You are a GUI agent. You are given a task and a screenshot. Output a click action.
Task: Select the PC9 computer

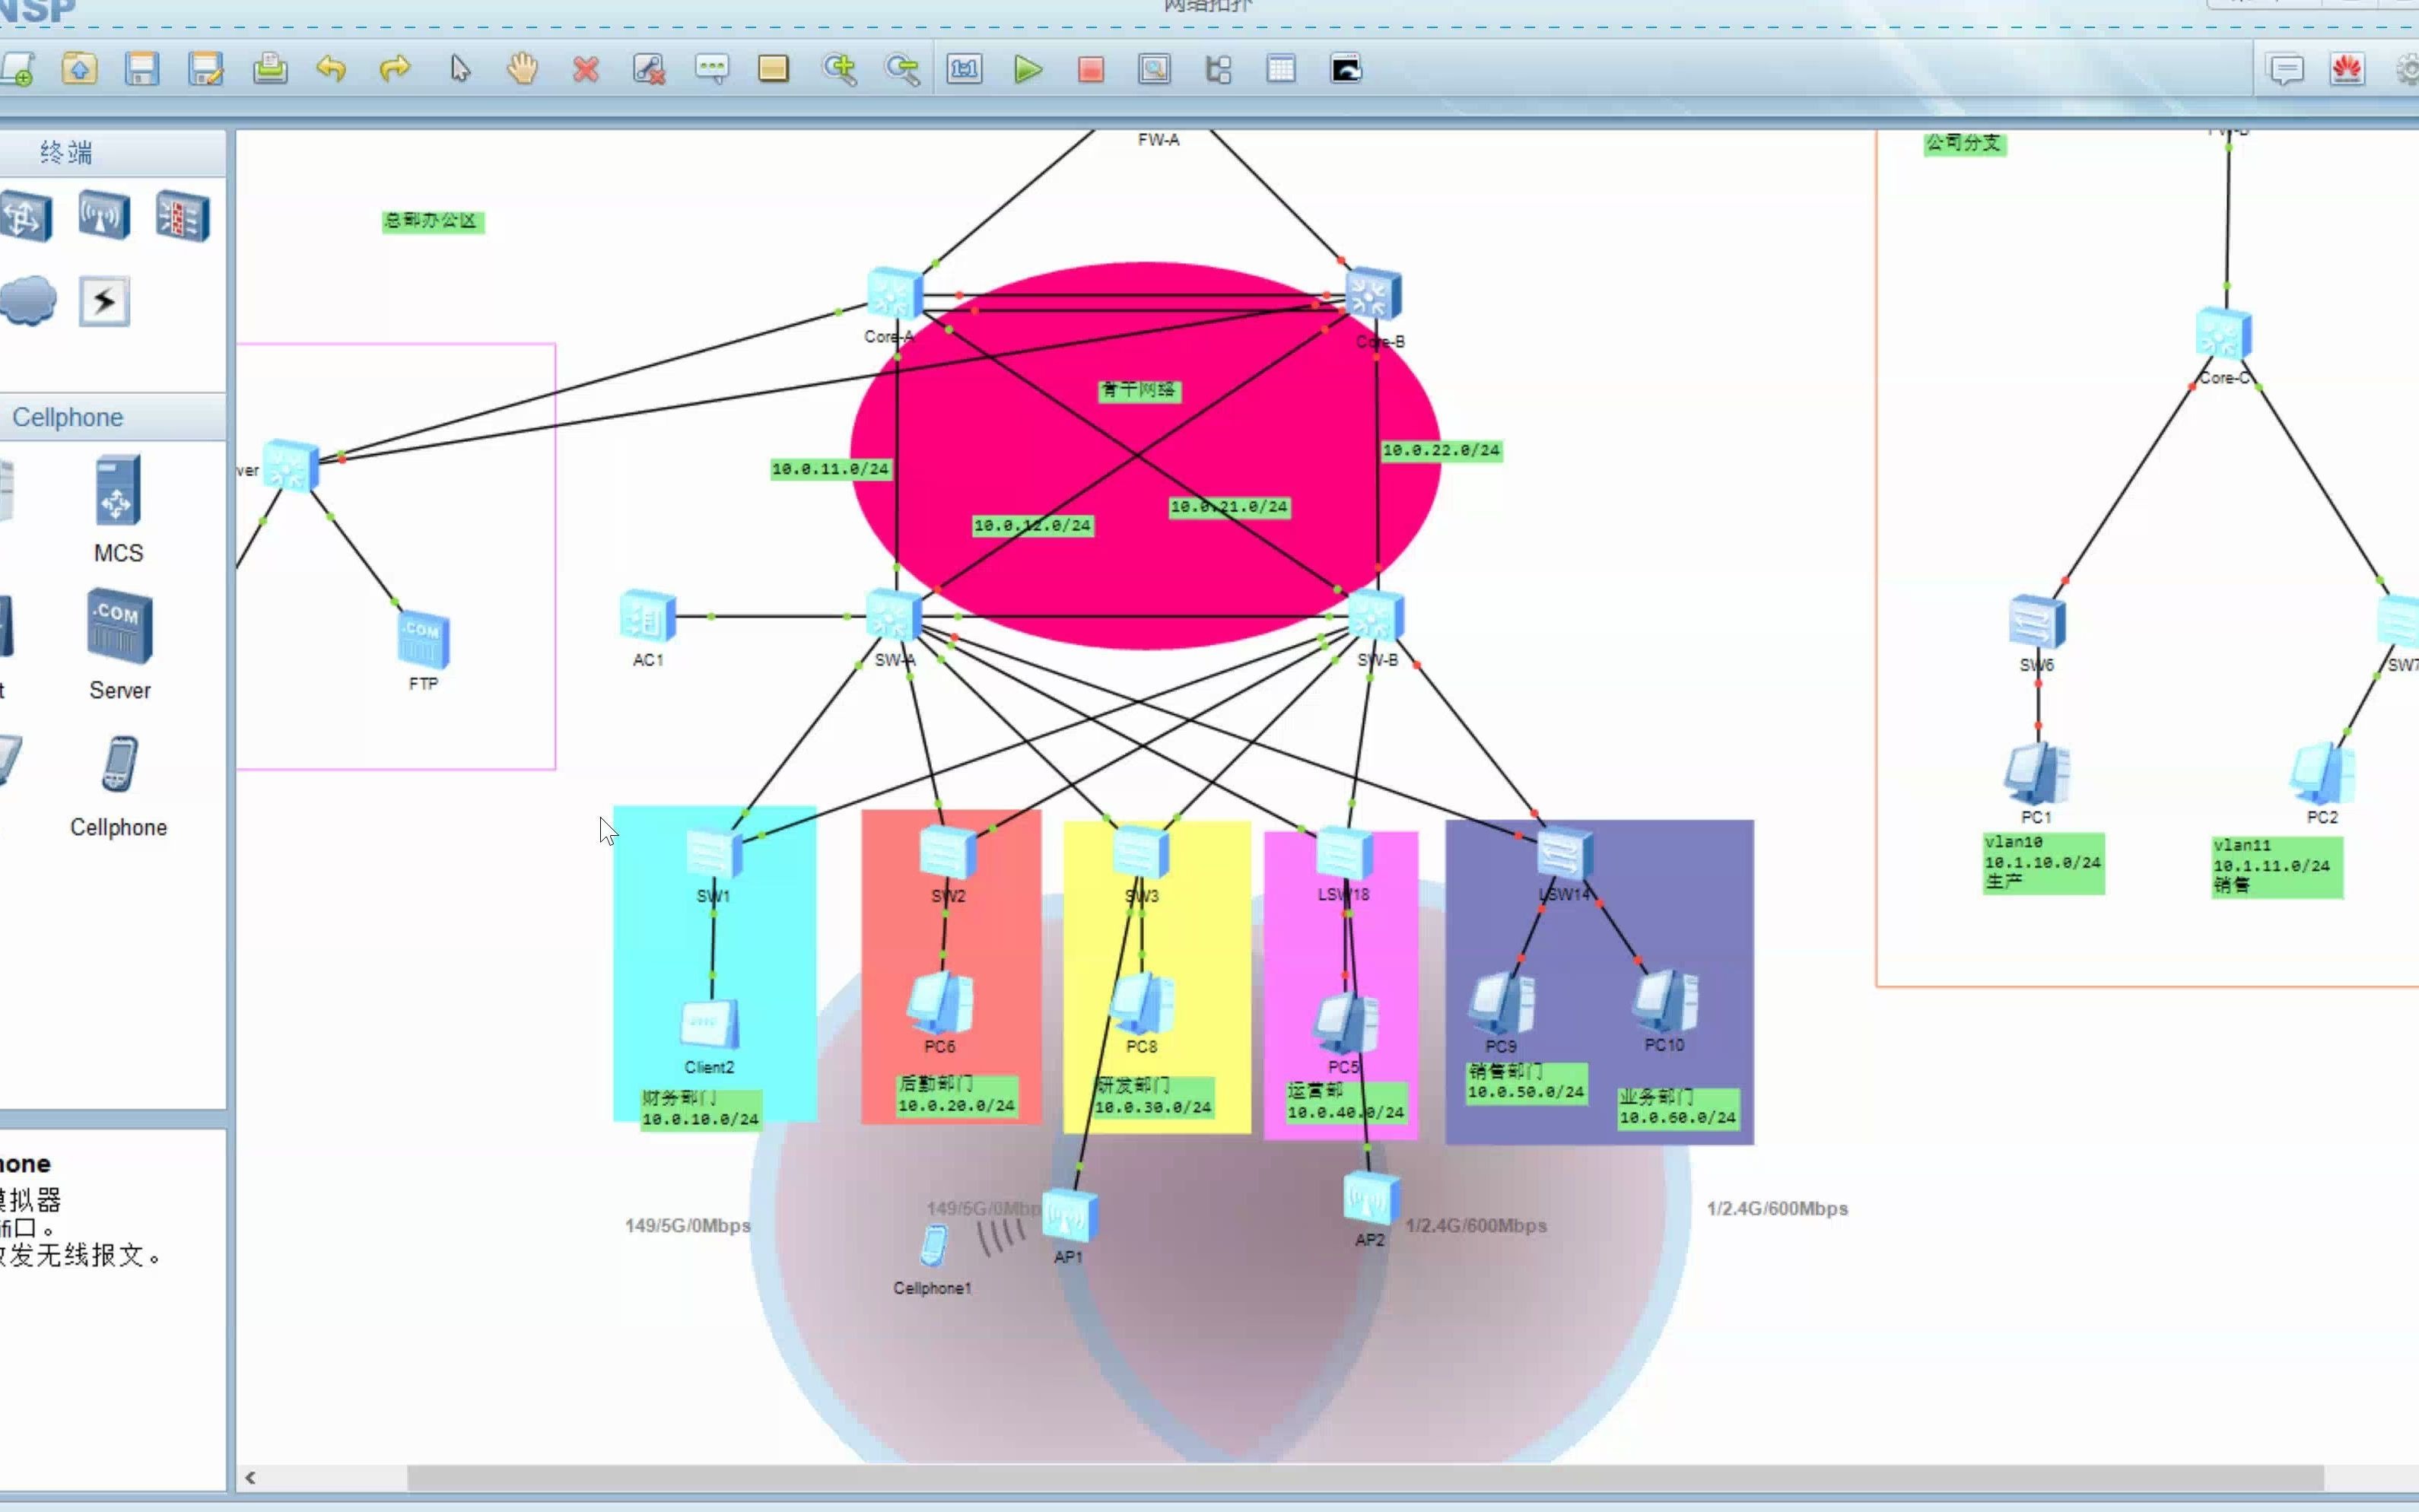coord(1501,1003)
